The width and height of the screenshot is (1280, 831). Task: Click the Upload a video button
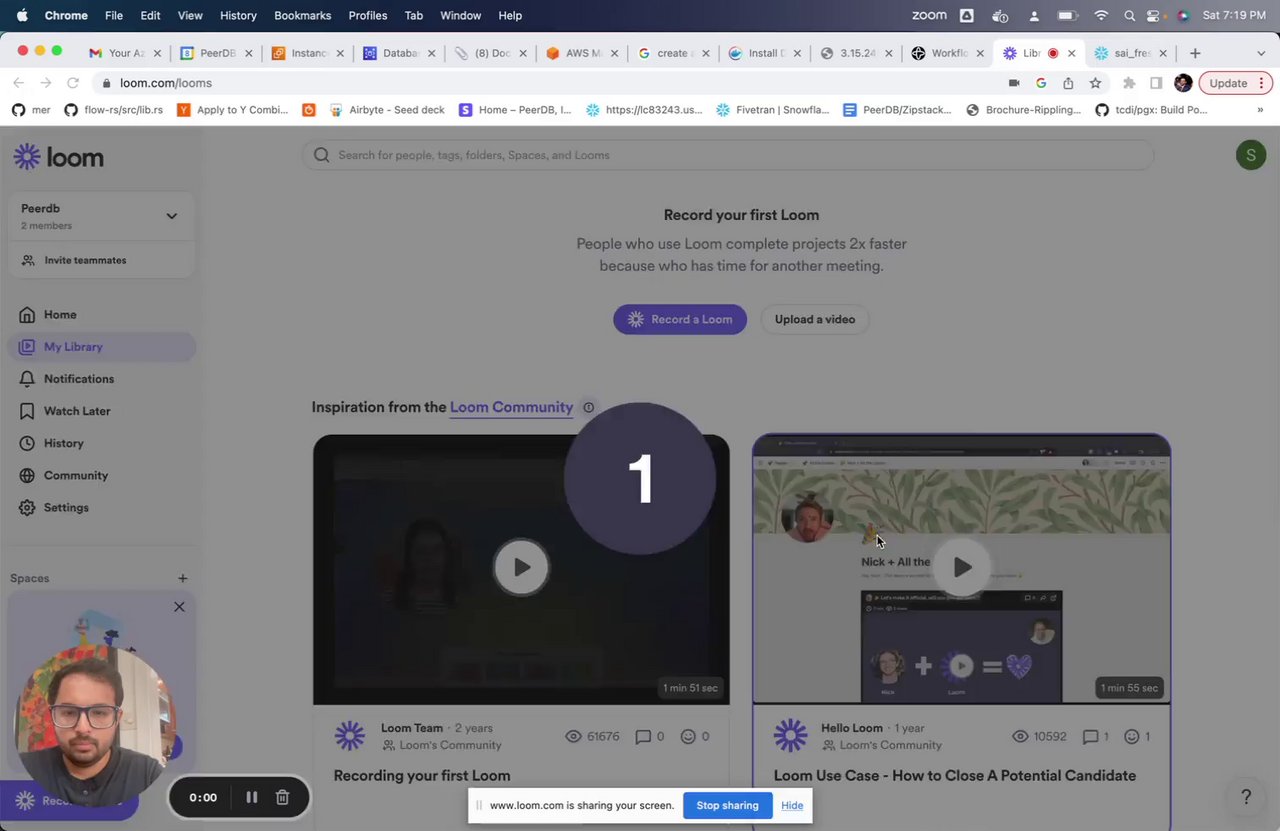(x=815, y=319)
